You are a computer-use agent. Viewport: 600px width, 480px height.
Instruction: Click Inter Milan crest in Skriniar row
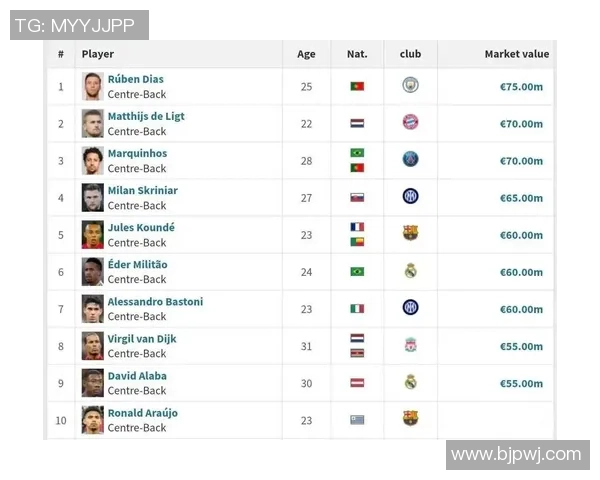(410, 197)
